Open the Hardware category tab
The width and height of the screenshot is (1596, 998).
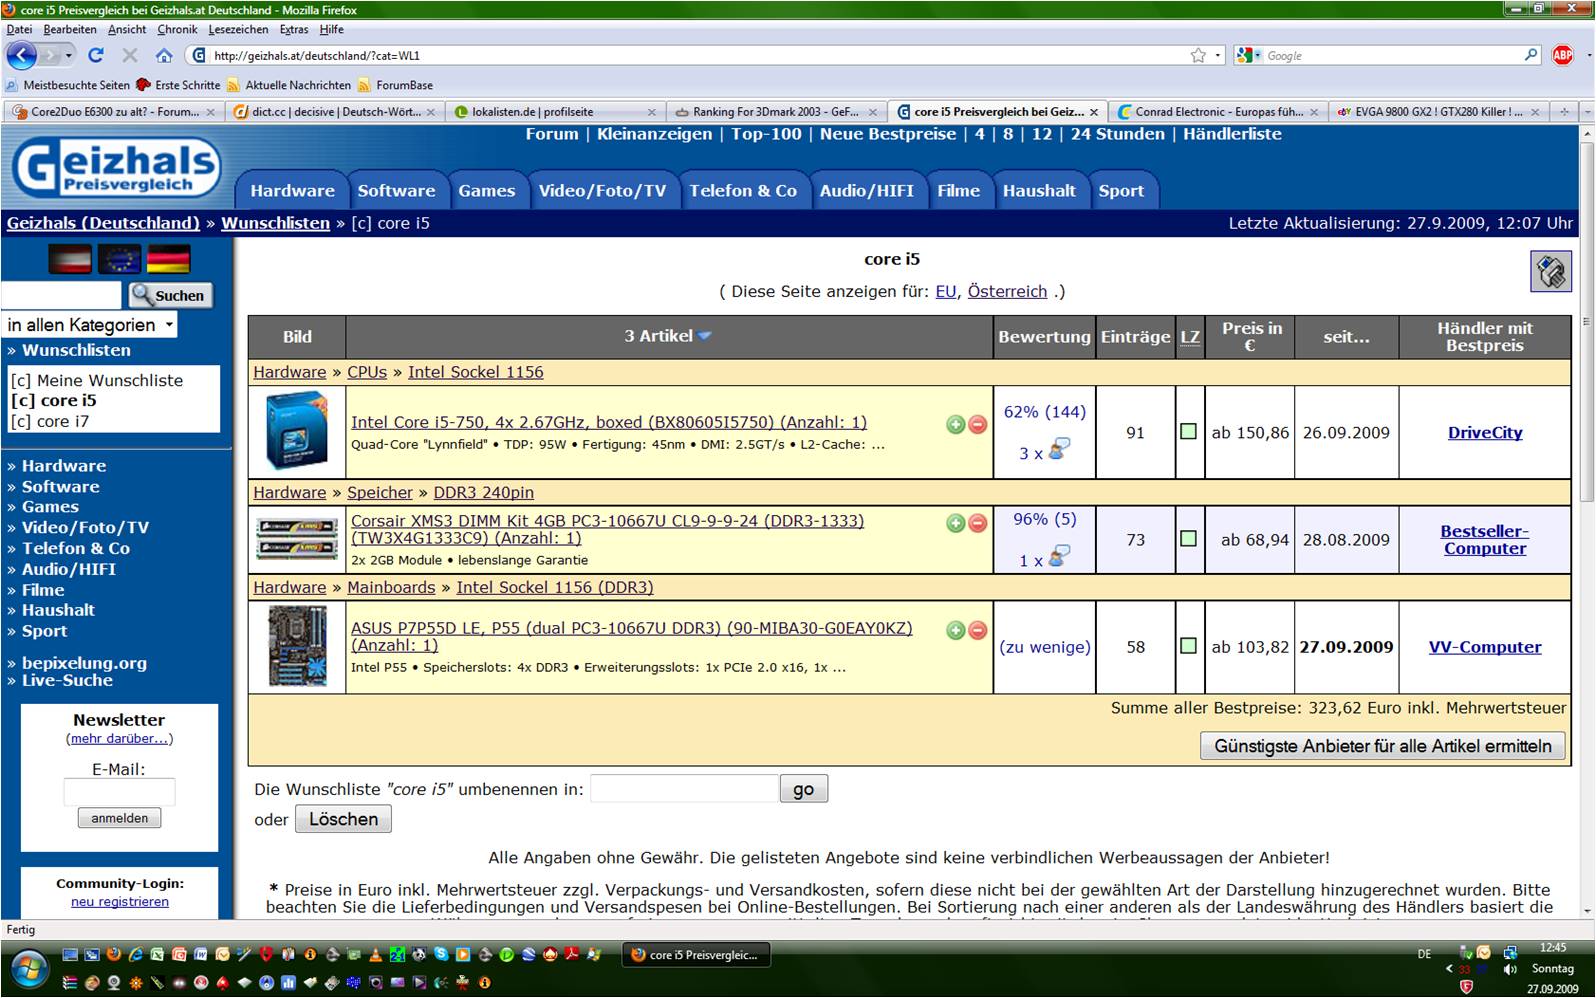coord(292,190)
